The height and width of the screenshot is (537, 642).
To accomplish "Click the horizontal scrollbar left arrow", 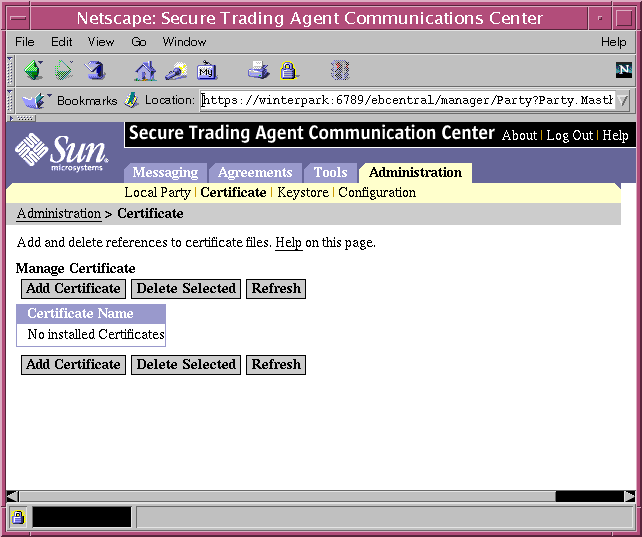I will click(13, 496).
